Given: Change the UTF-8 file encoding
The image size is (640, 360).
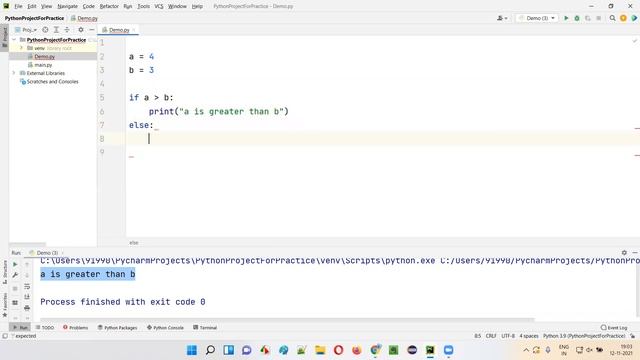Looking at the screenshot, I should 508,336.
